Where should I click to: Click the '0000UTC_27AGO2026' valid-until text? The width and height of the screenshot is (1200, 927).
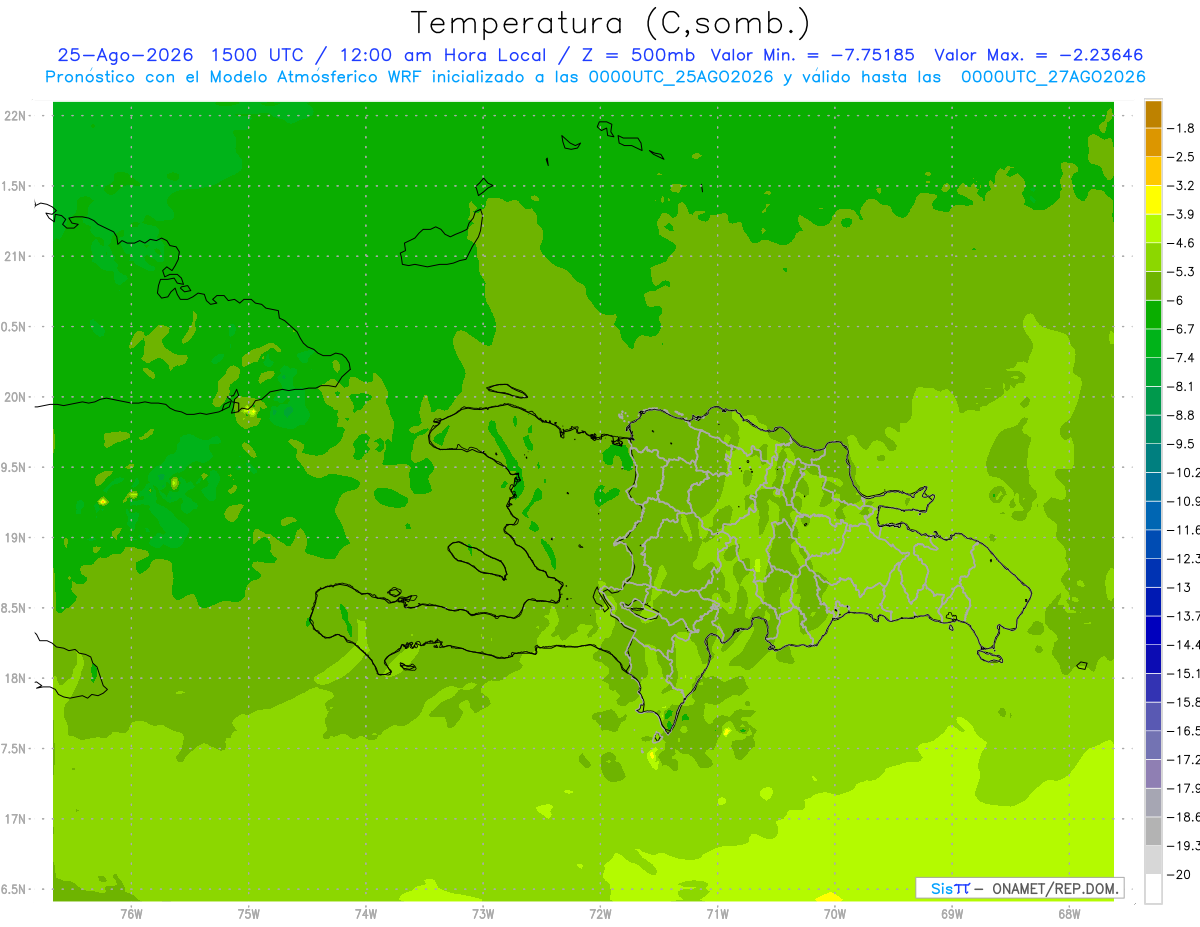coord(1053,77)
